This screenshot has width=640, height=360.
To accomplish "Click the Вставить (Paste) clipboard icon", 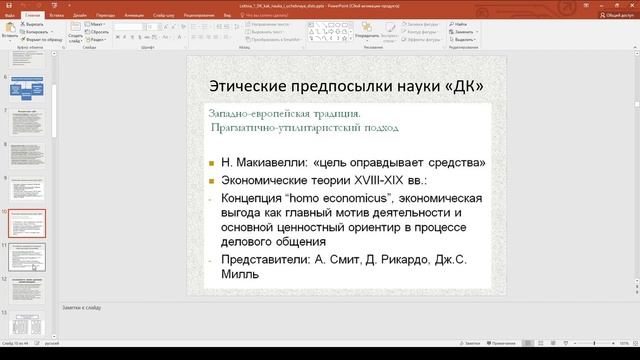I will 10,27.
